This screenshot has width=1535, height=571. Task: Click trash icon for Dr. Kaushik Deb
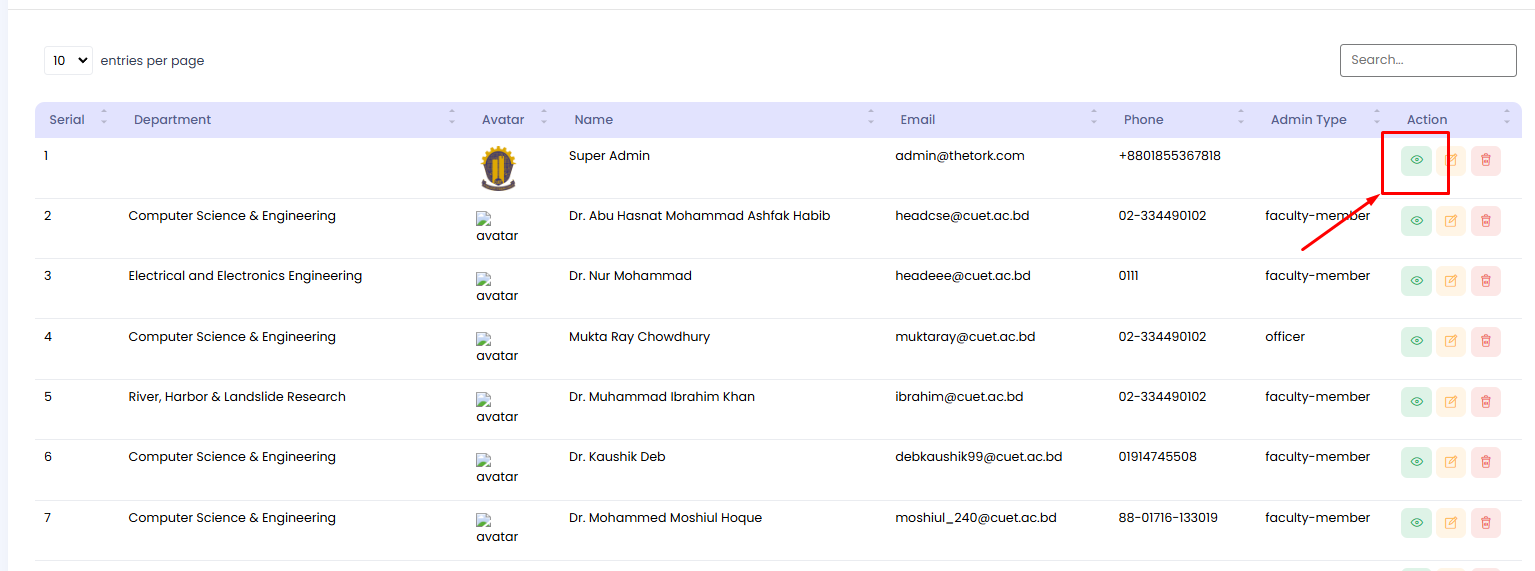[x=1485, y=462]
